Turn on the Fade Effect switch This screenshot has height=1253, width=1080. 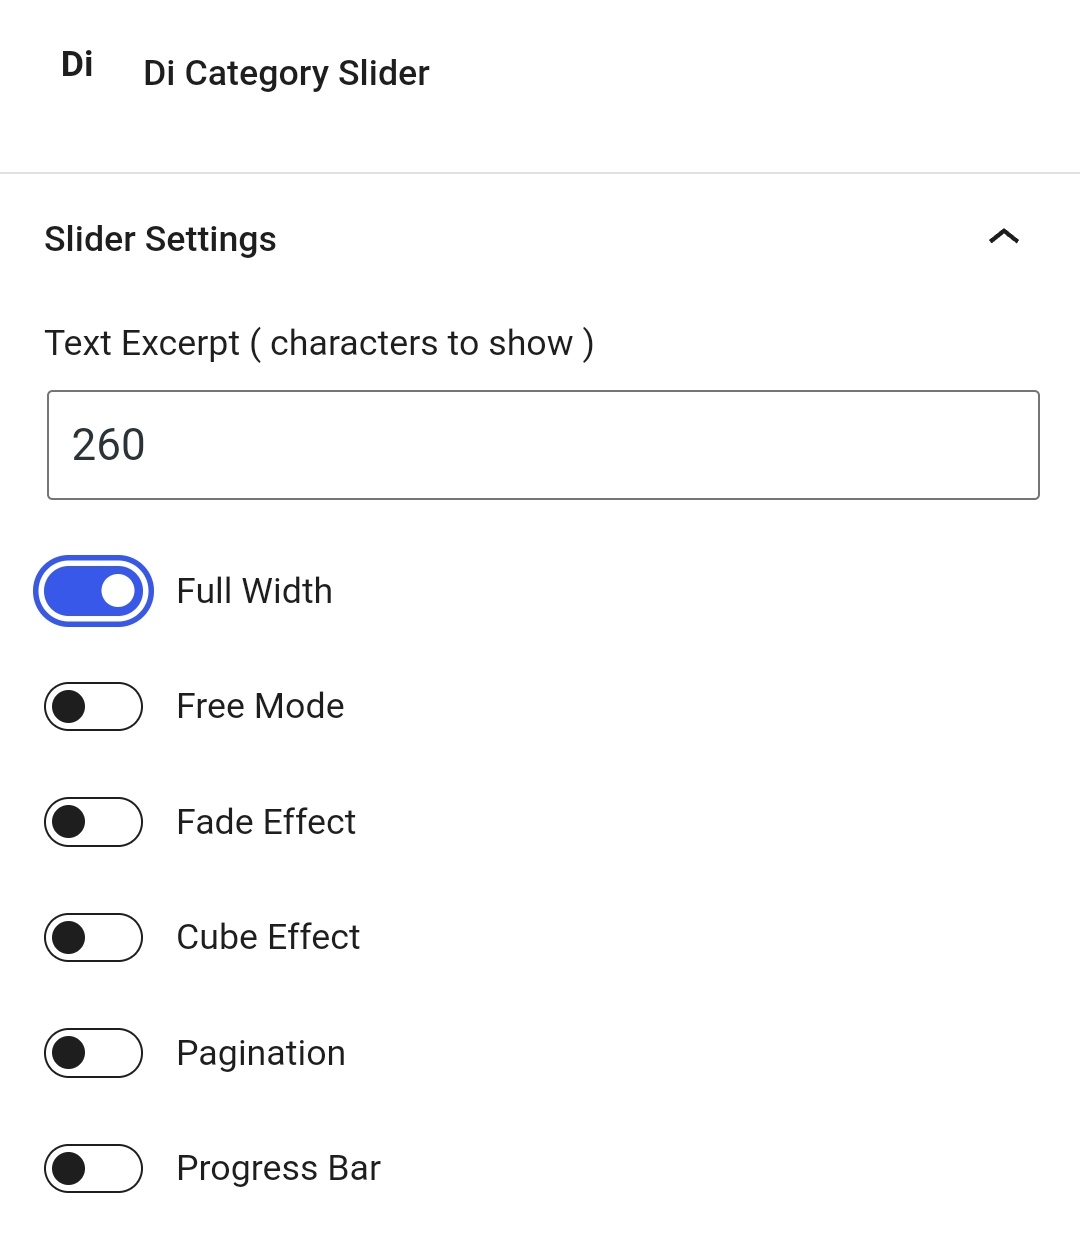[x=93, y=822]
